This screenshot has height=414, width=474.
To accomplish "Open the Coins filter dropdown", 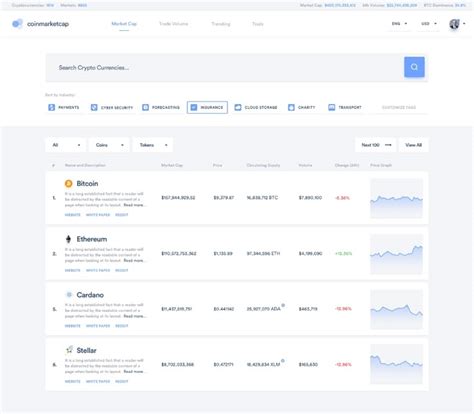I will [109, 145].
